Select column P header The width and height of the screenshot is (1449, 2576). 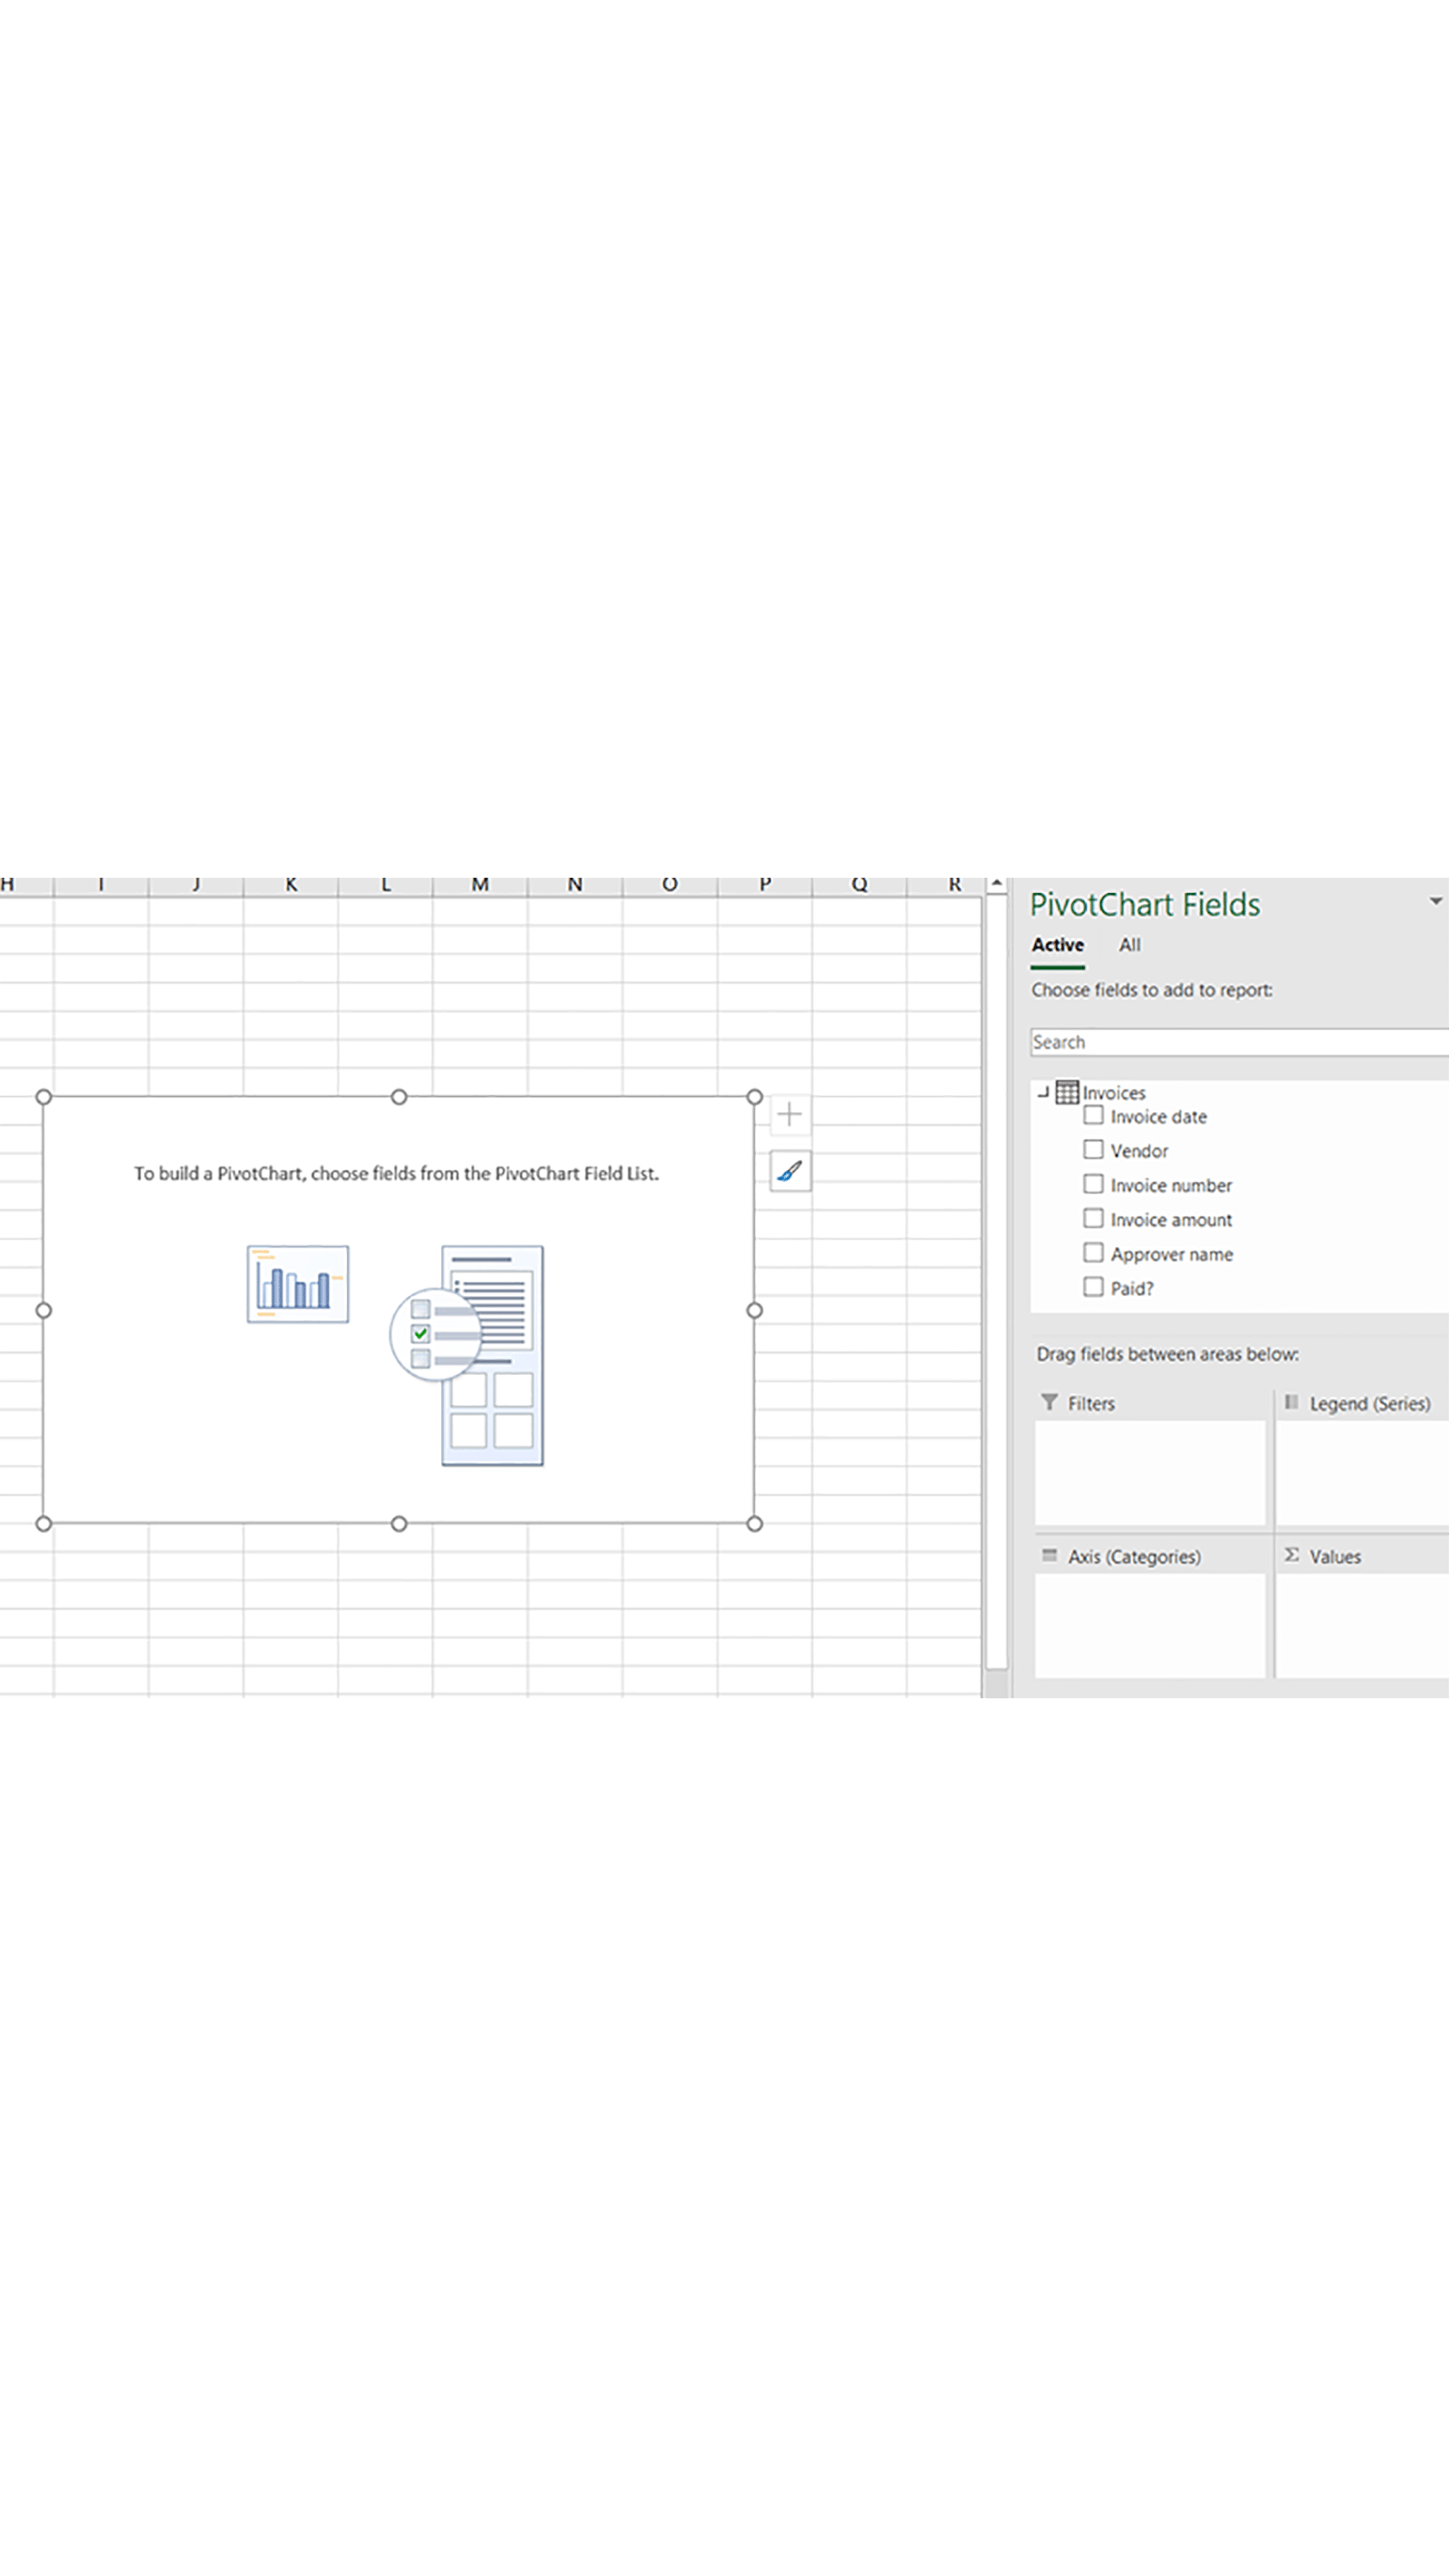click(764, 885)
